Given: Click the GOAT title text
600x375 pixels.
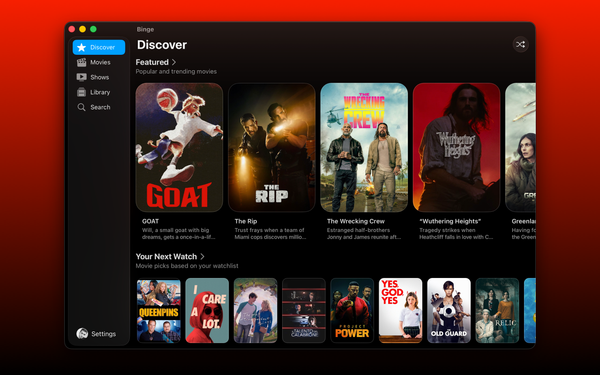Looking at the screenshot, I should 150,221.
